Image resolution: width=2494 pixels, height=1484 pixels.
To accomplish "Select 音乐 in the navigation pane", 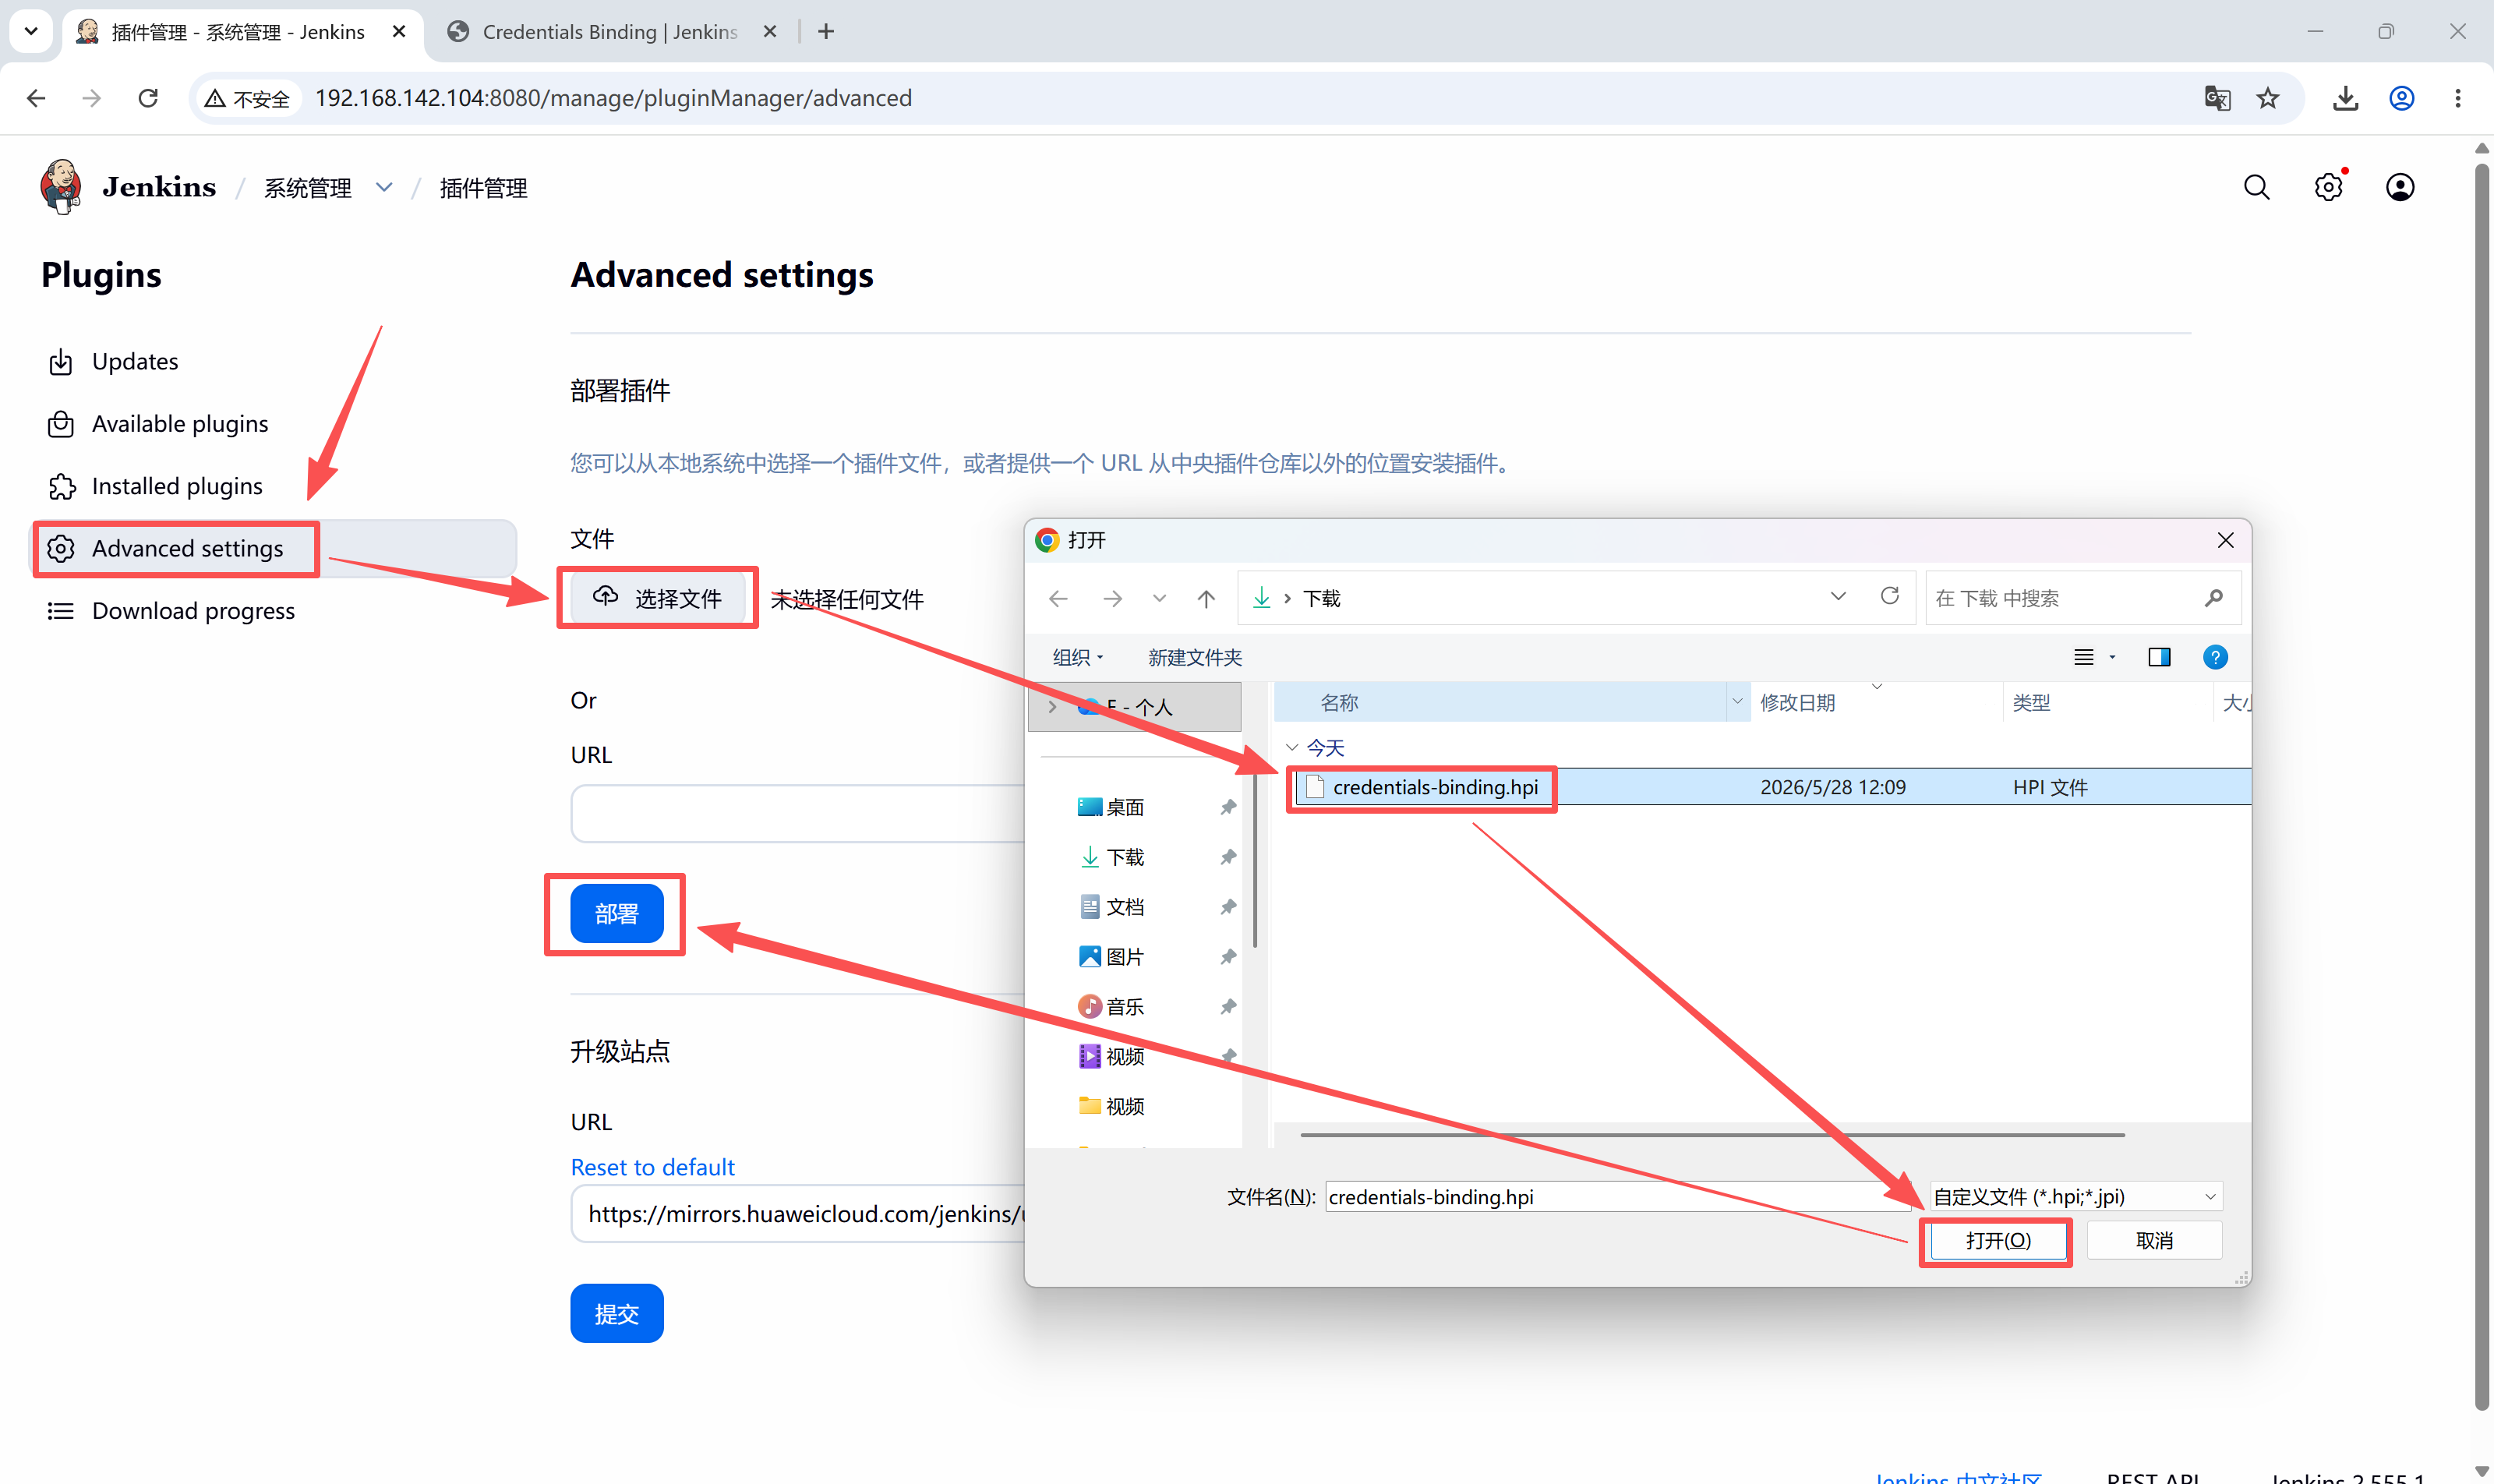I will [1124, 1007].
